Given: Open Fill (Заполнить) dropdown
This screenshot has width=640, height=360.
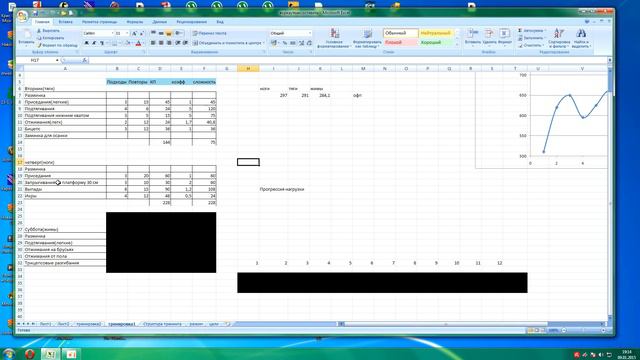Looking at the screenshot, I should click(532, 38).
